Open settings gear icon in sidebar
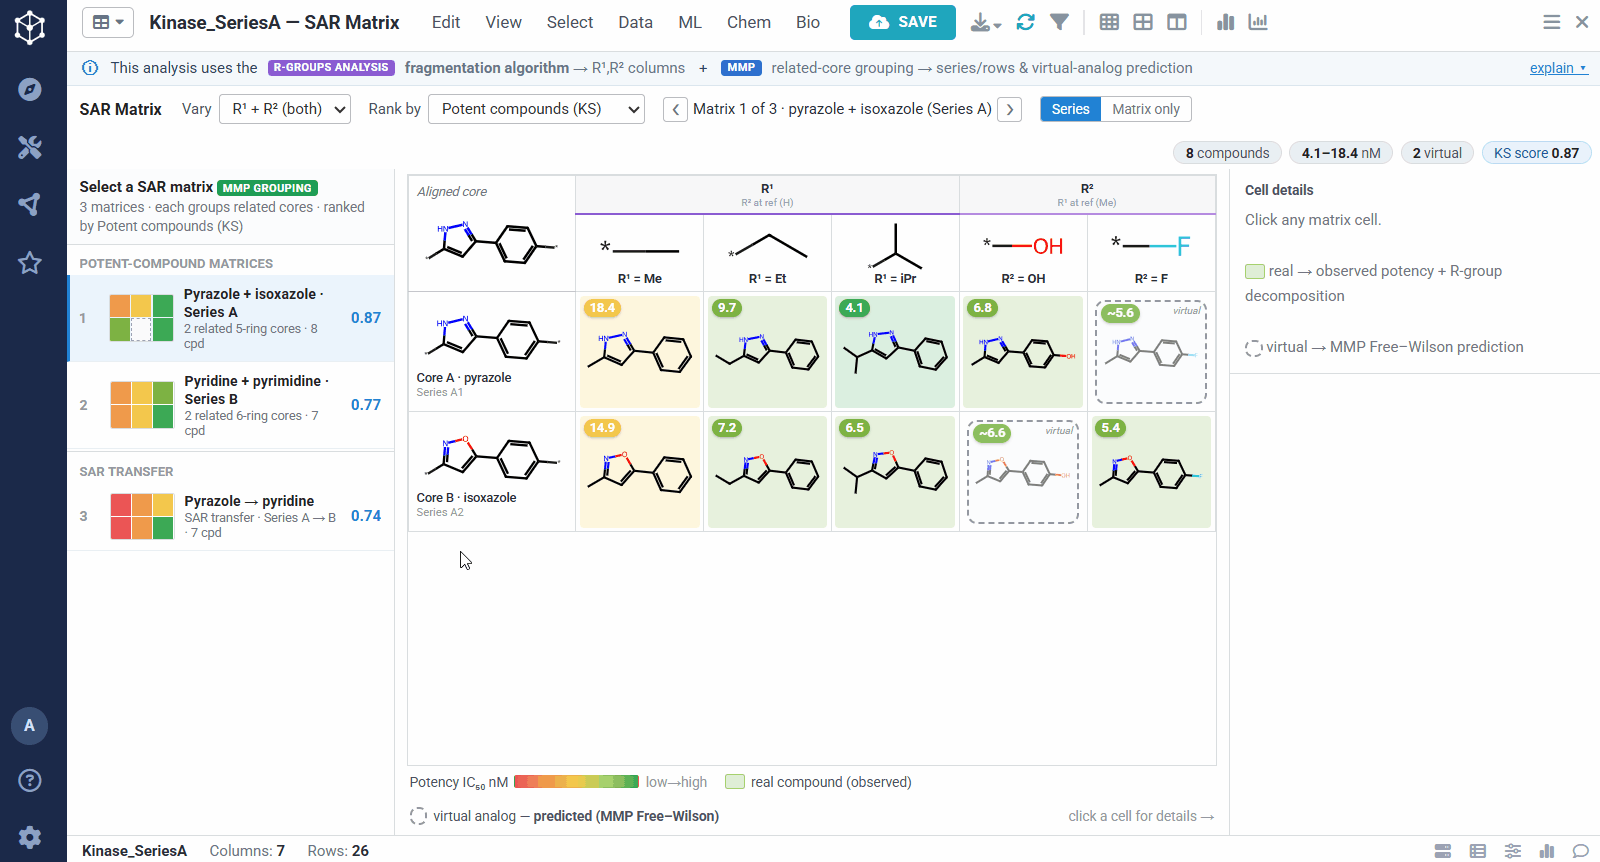This screenshot has height=862, width=1600. 30,837
